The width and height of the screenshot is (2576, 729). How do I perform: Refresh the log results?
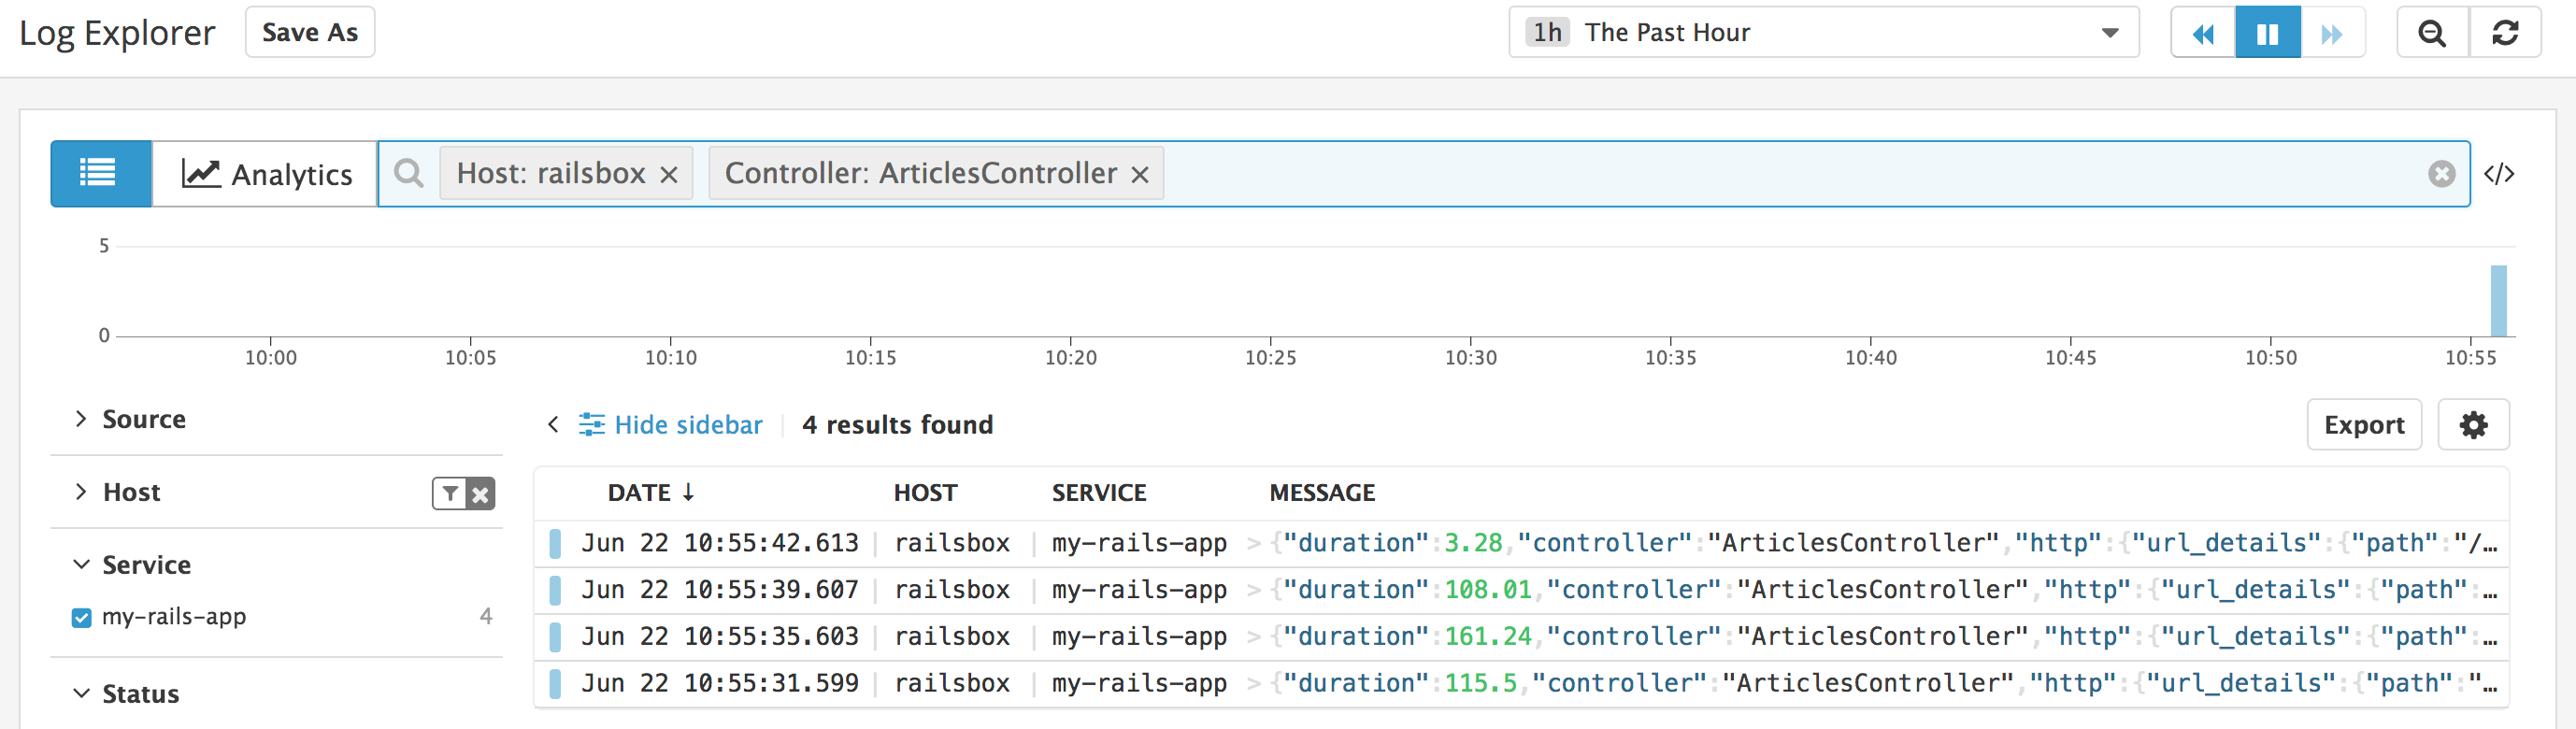pos(2505,33)
